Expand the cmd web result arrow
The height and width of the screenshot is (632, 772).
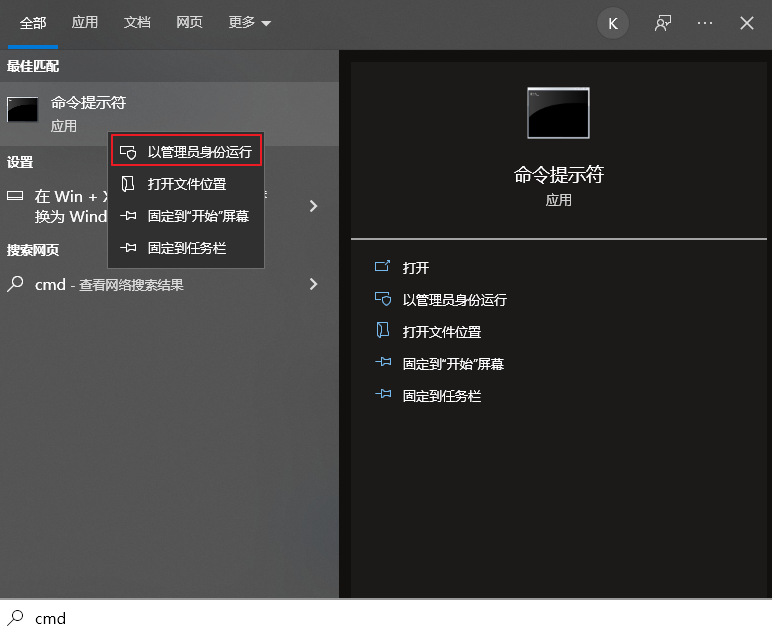pyautogui.click(x=314, y=284)
